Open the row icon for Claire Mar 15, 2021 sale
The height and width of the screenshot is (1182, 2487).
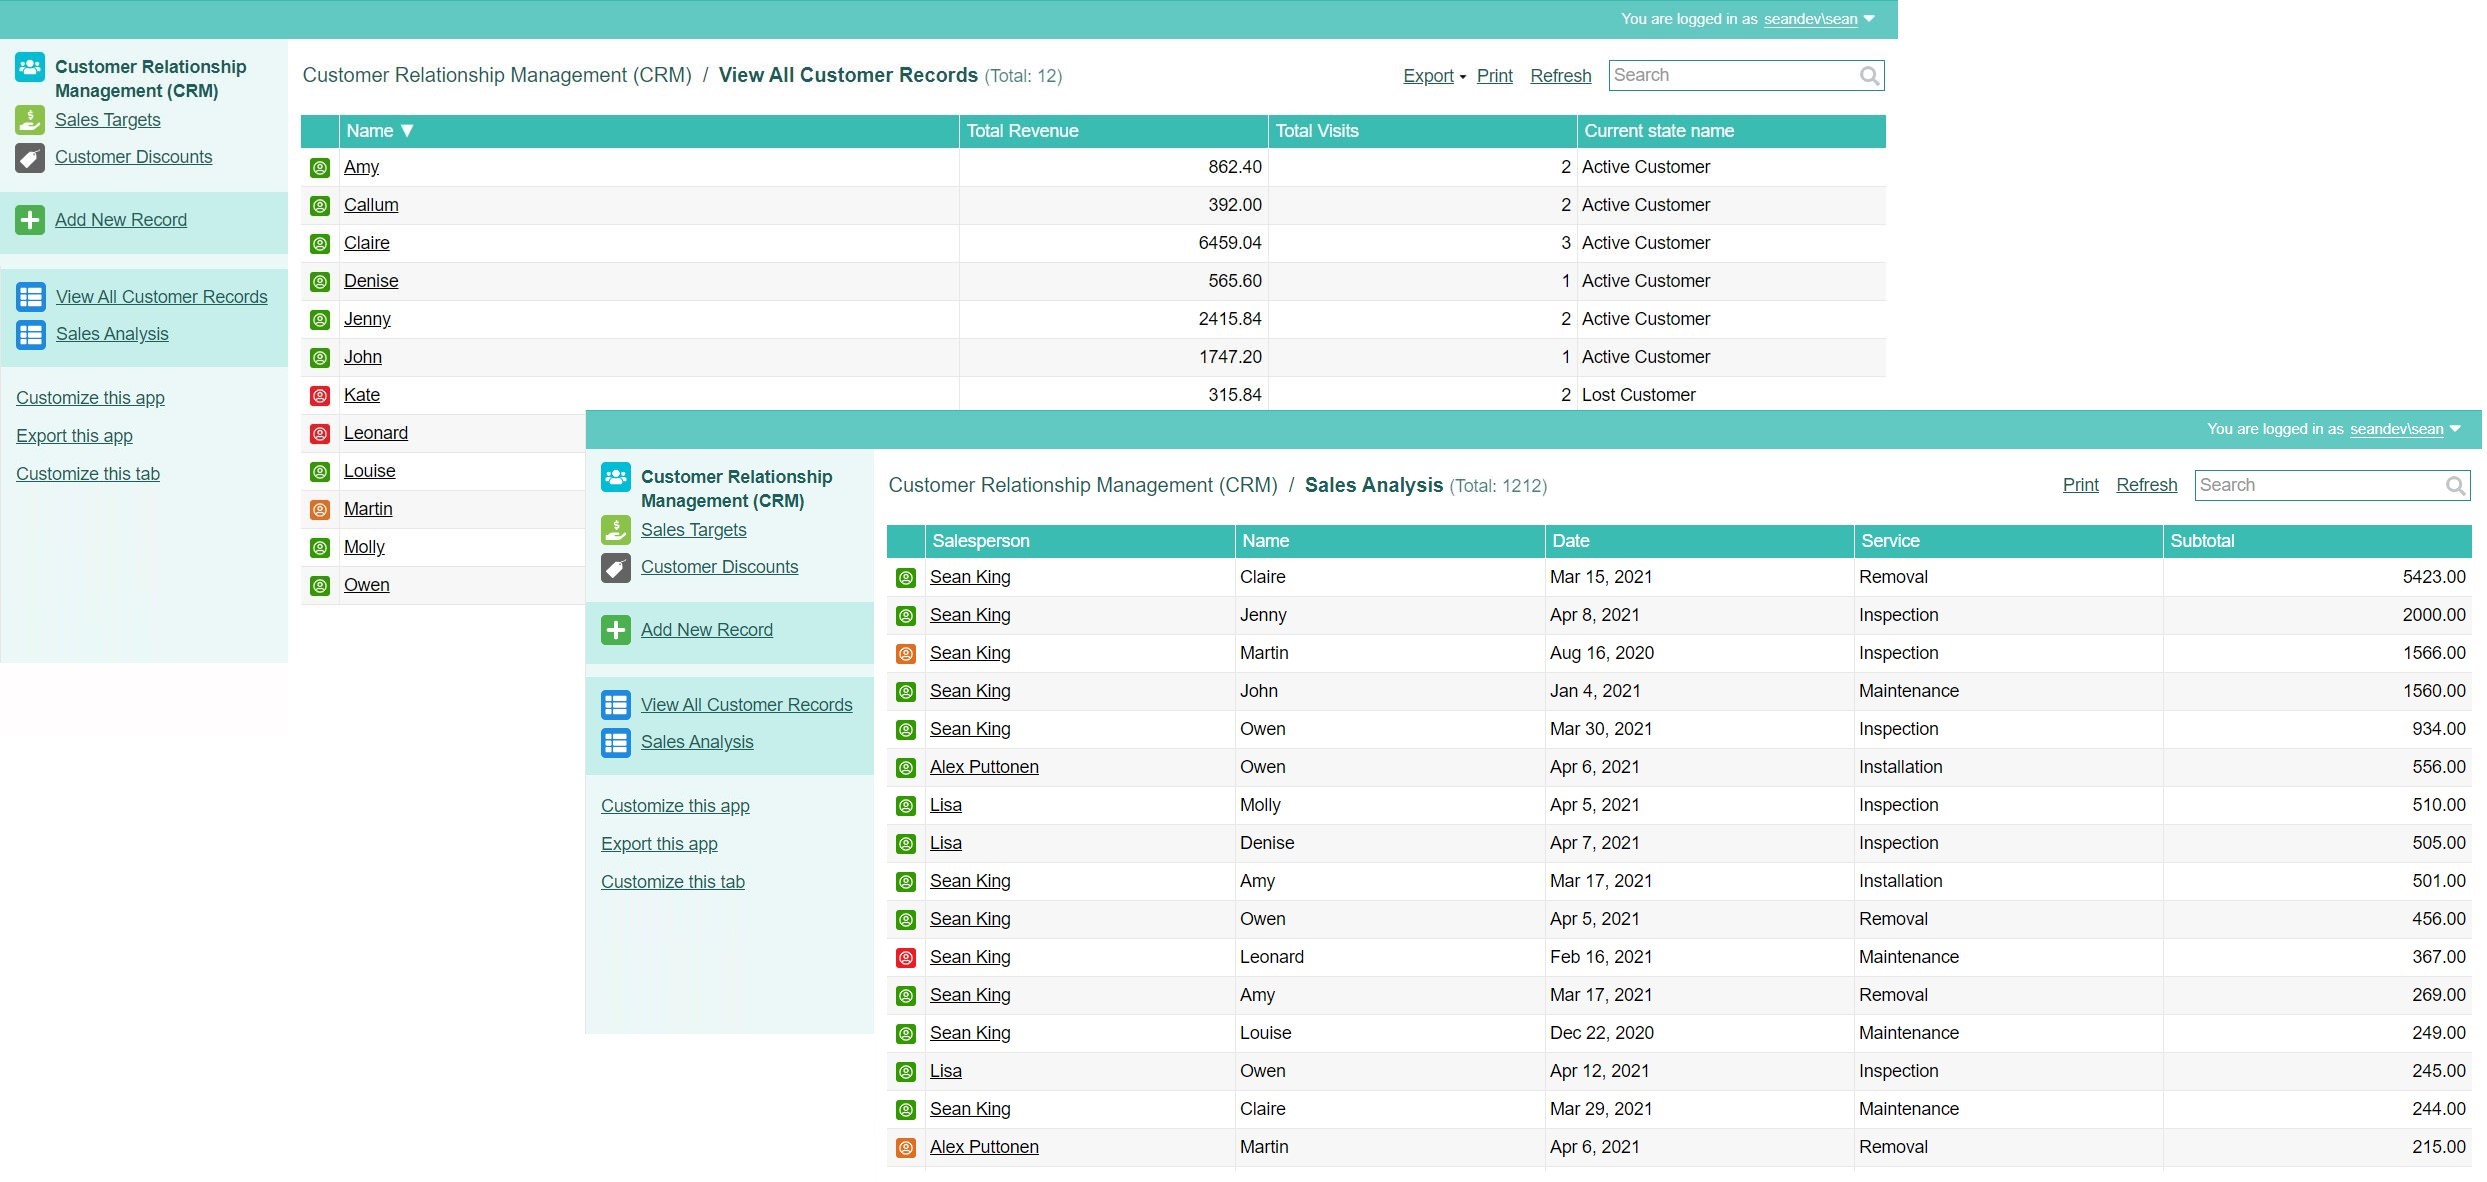tap(906, 578)
